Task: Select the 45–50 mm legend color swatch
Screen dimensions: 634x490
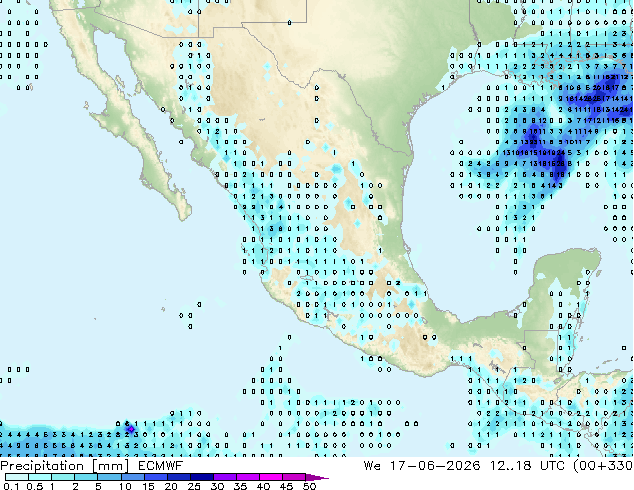Action: click(294, 477)
